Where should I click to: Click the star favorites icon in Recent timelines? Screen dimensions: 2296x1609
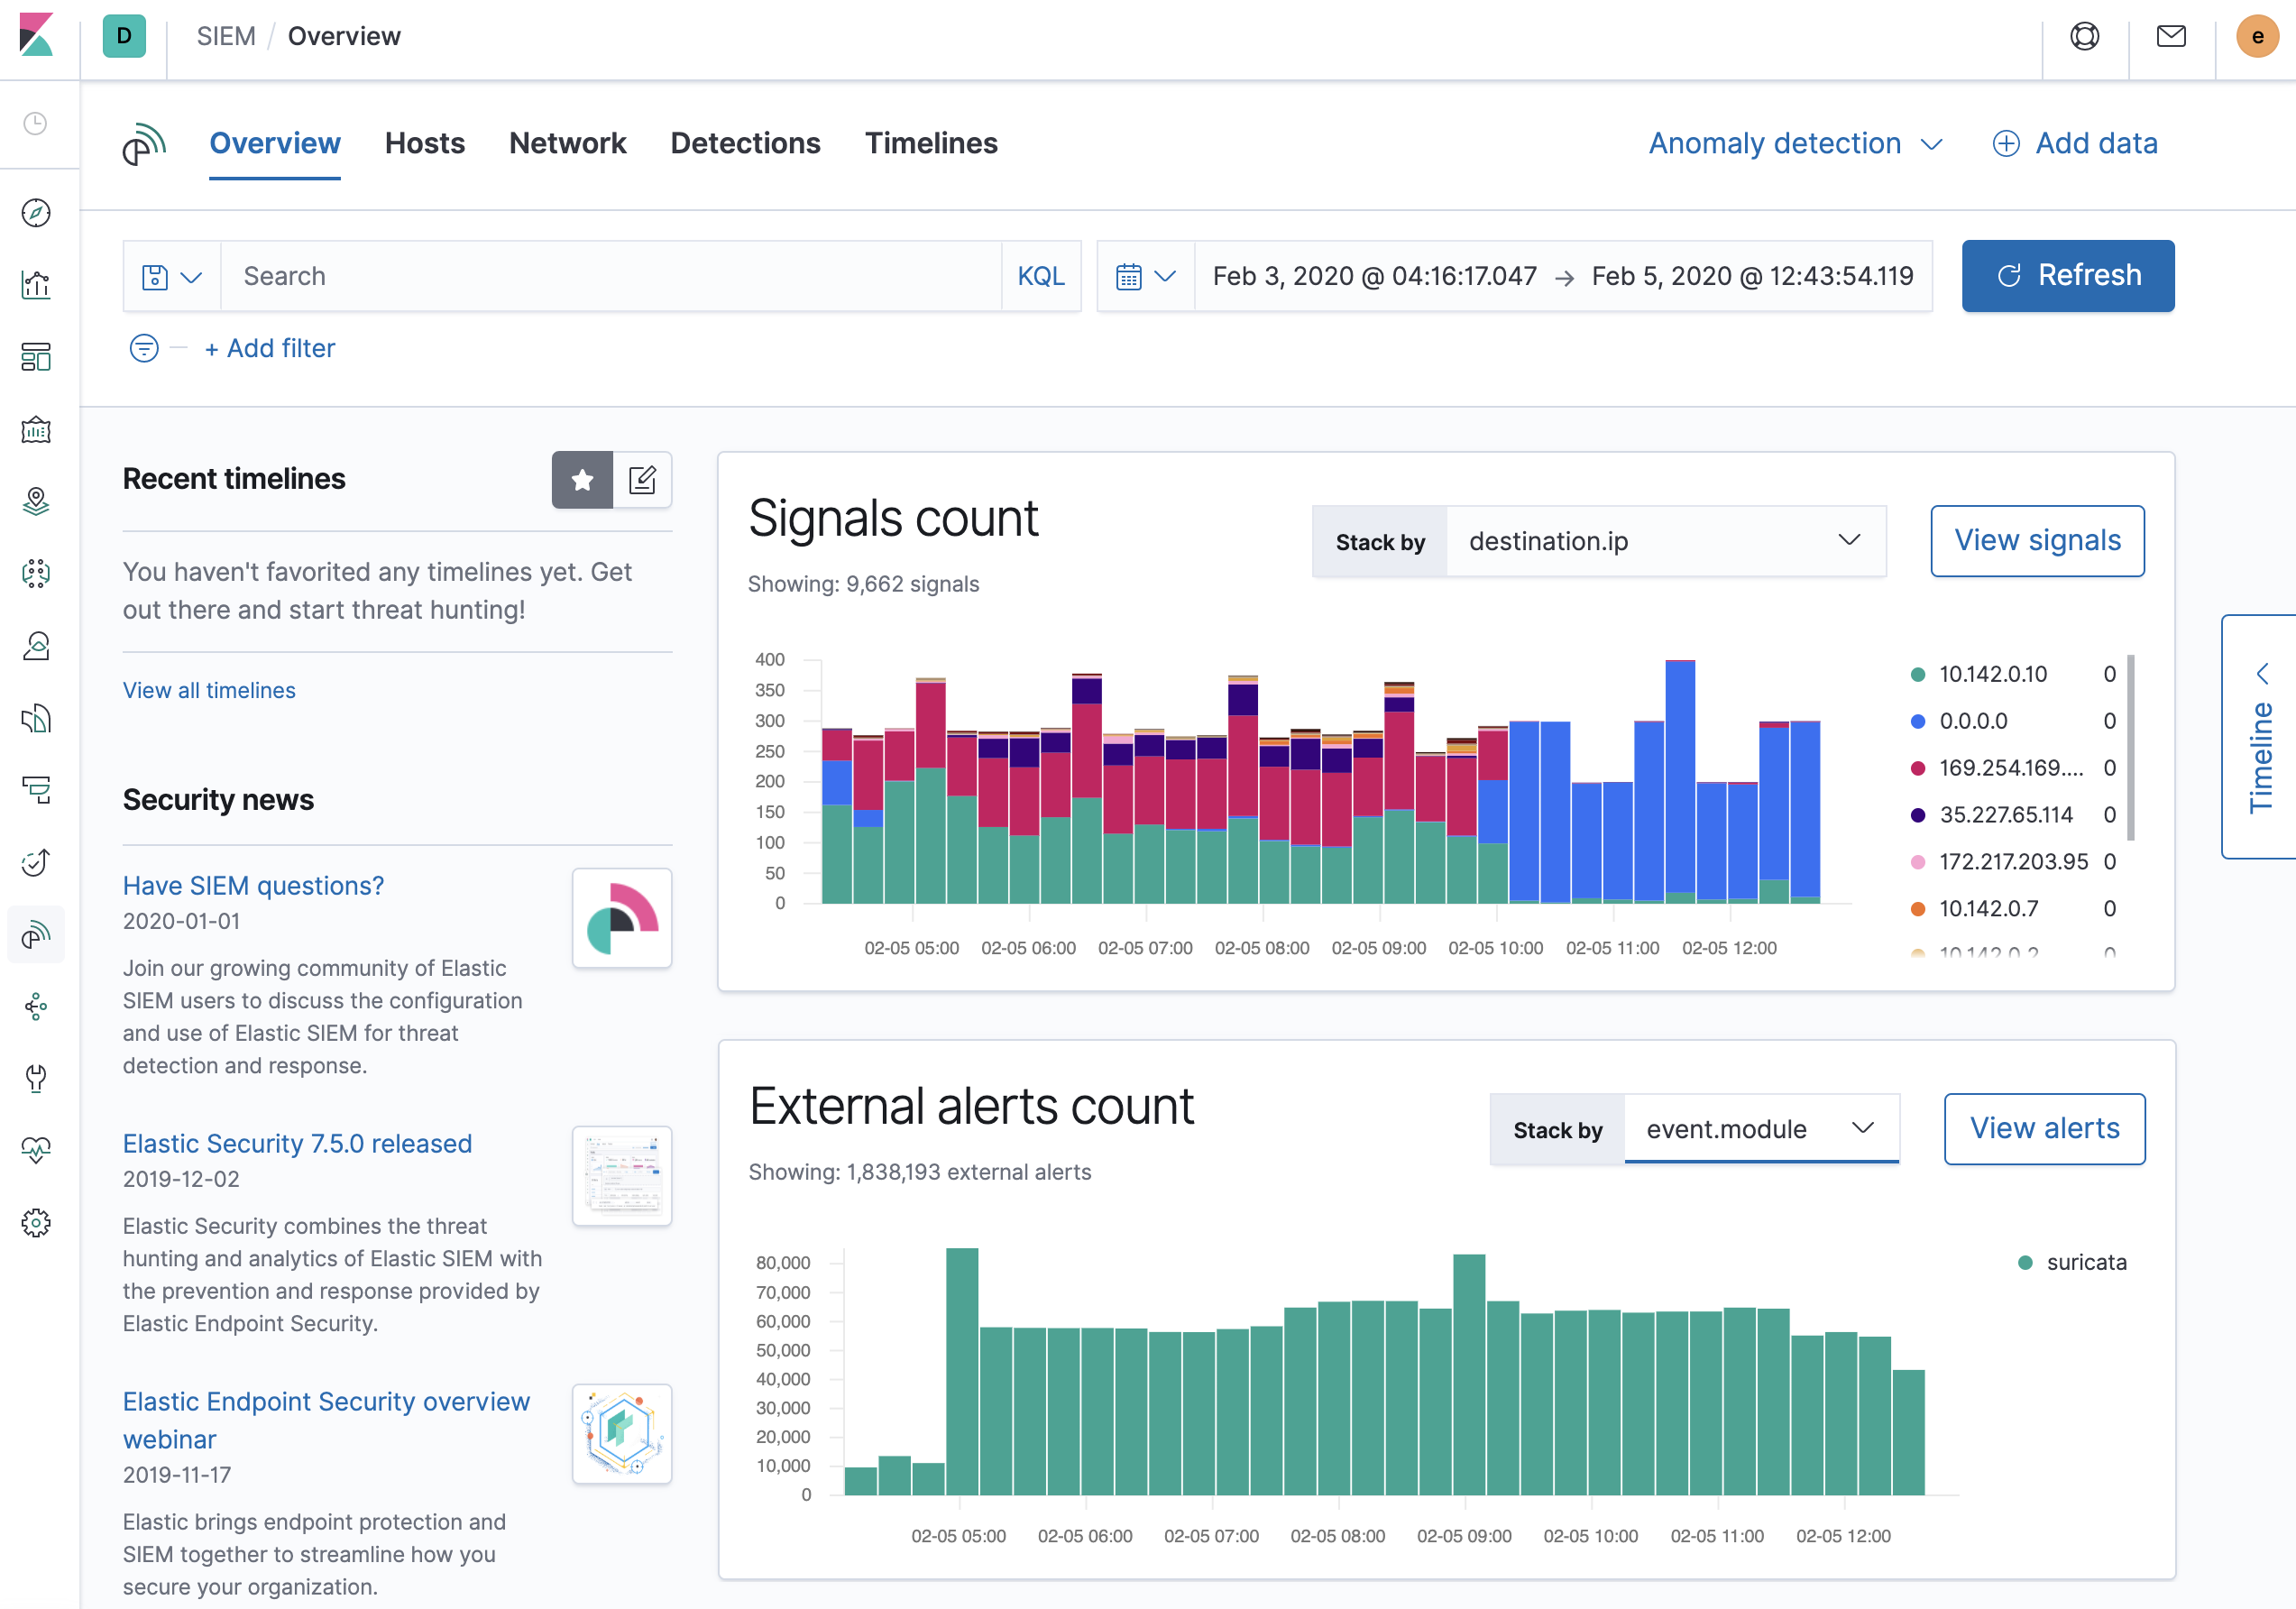583,482
